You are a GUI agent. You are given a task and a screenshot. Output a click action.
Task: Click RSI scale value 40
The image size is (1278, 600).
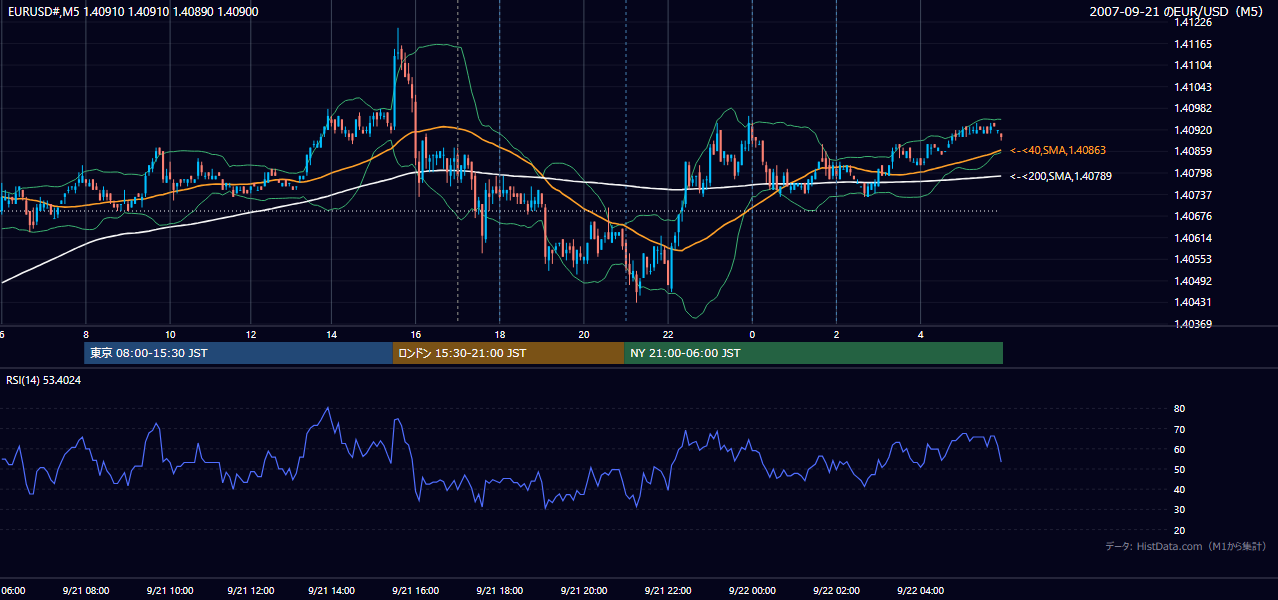[x=1180, y=489]
